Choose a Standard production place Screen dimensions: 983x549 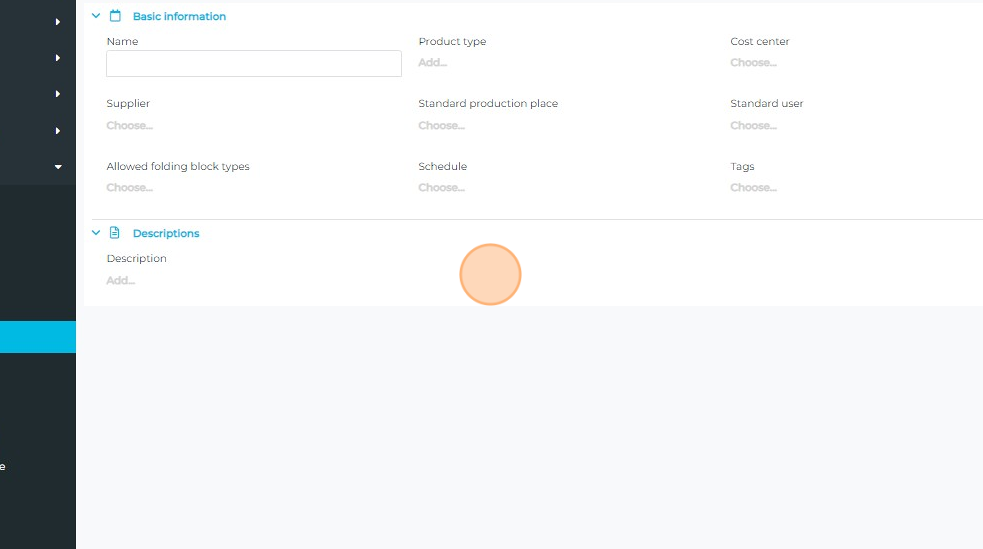[441, 126]
